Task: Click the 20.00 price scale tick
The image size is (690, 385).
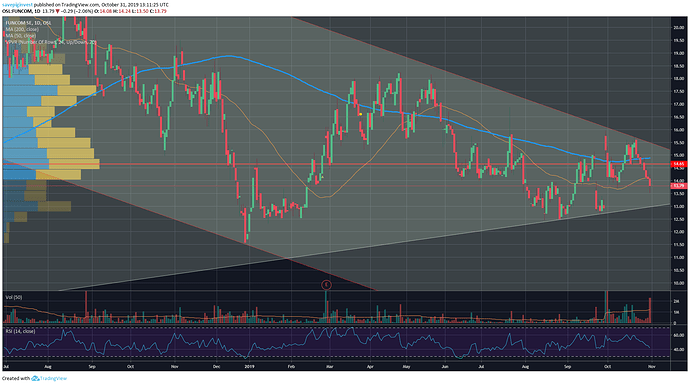Action: 678,27
